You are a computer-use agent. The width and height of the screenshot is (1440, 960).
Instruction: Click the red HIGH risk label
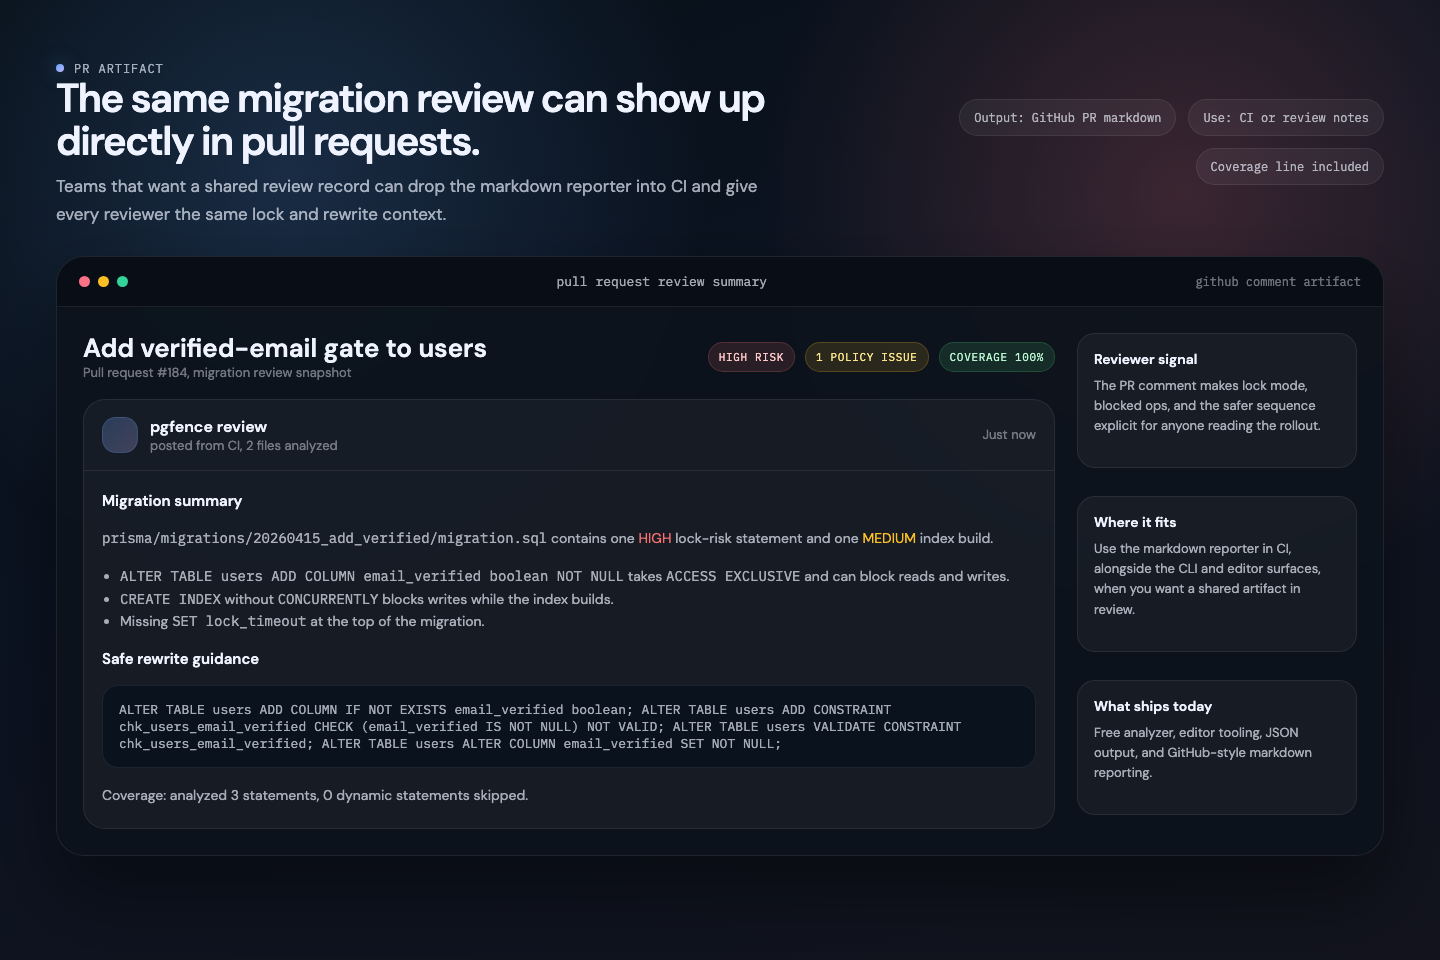[655, 538]
